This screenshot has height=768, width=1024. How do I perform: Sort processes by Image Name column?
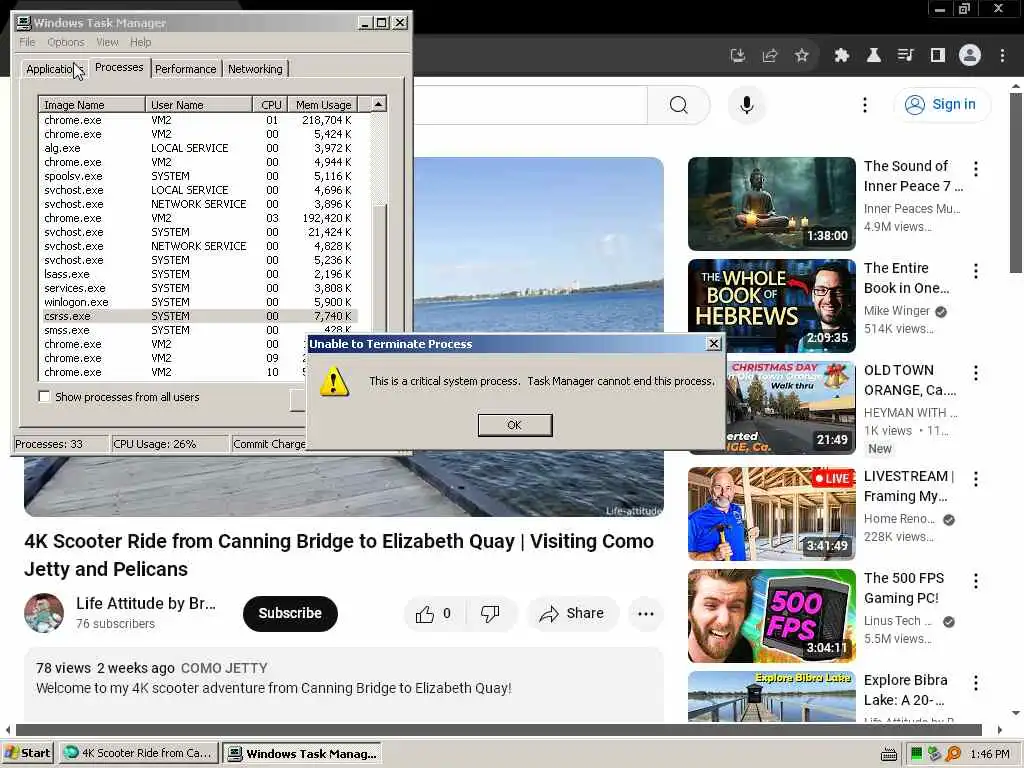(x=92, y=104)
